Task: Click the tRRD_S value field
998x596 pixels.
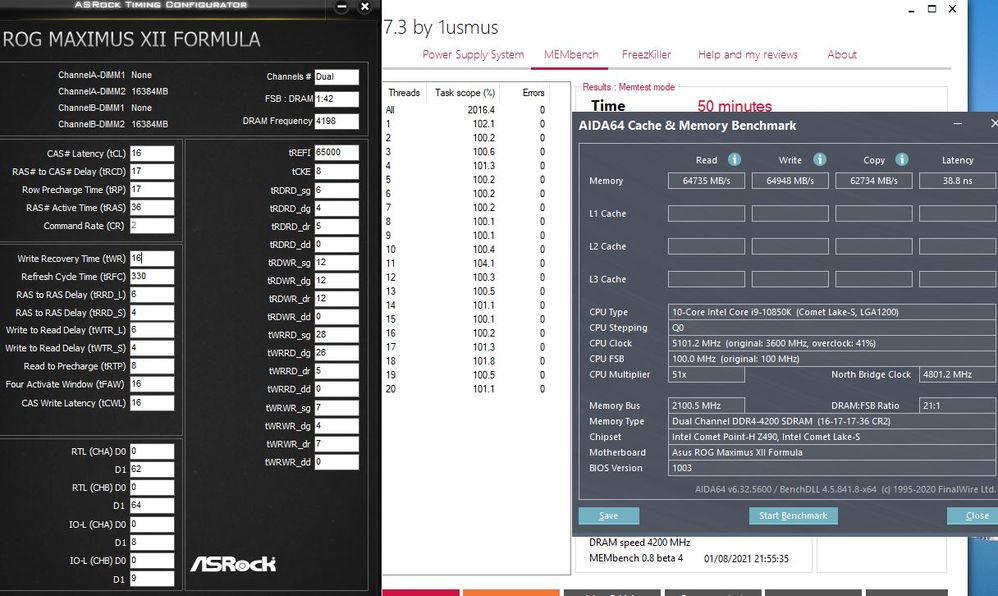Action: (x=152, y=313)
